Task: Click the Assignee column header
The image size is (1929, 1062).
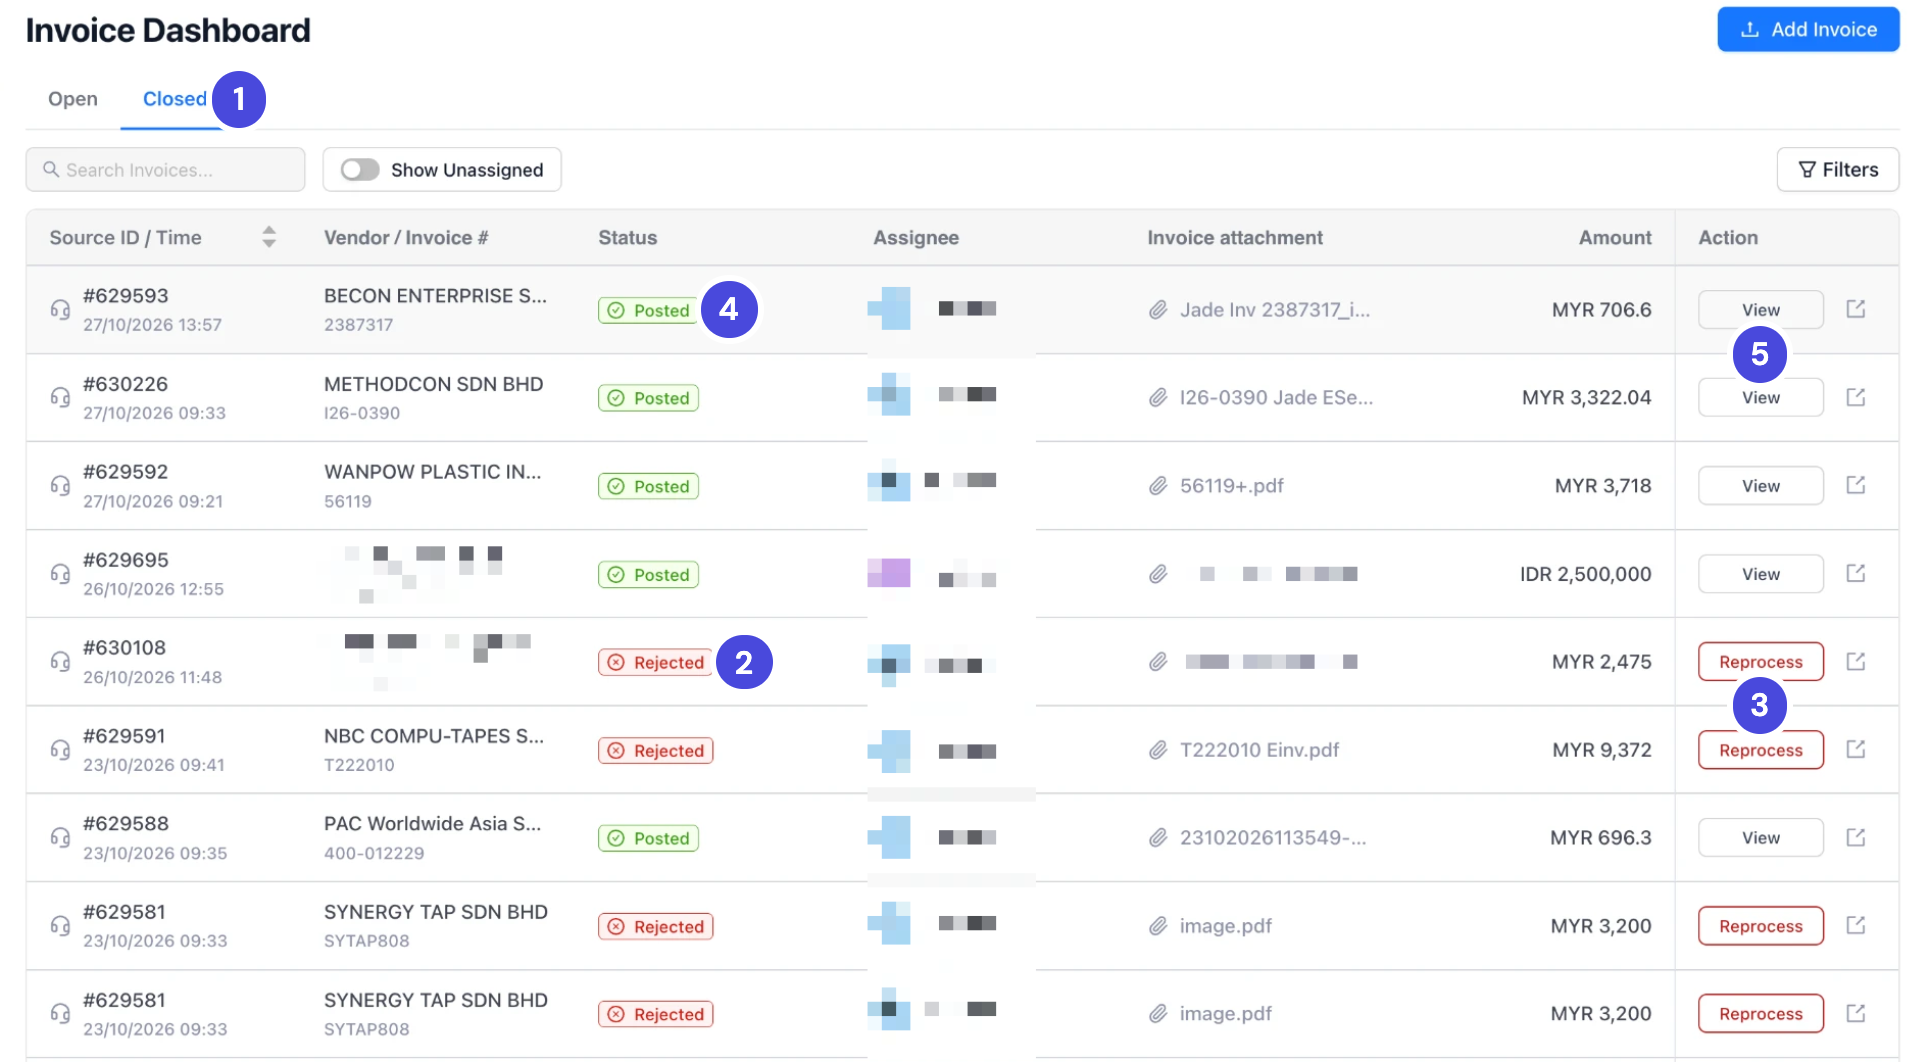Action: 916,238
